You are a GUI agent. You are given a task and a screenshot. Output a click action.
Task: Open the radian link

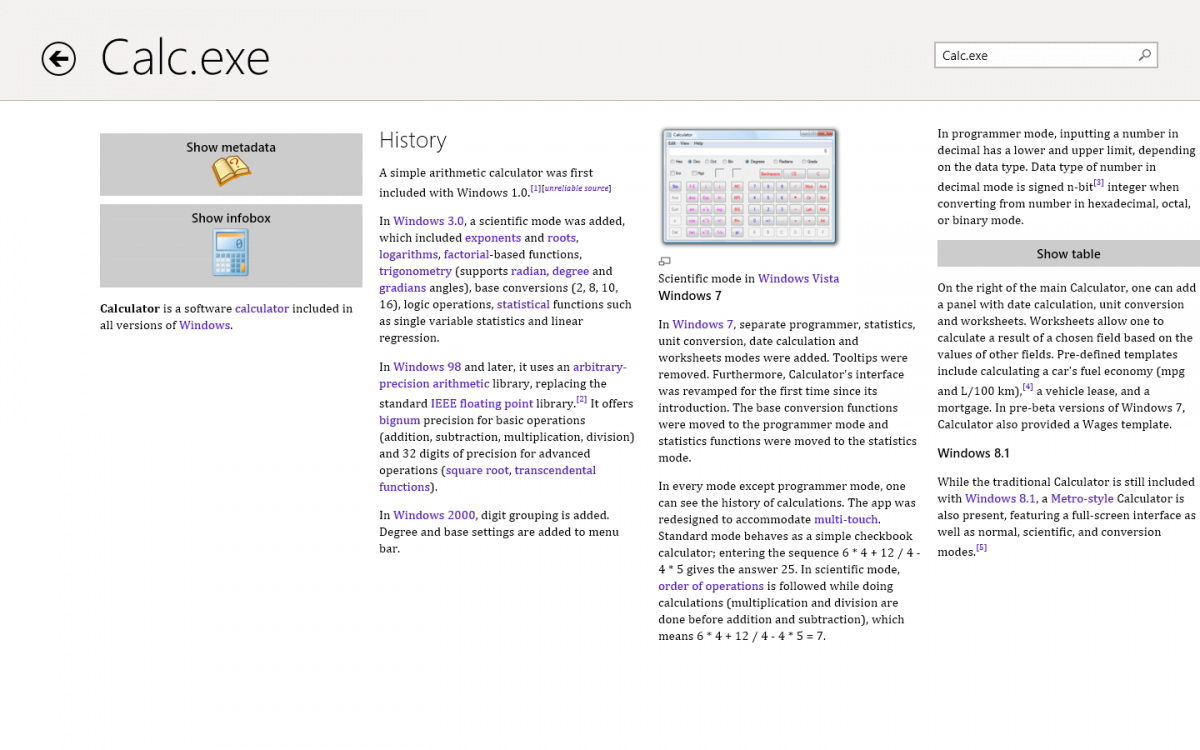(528, 271)
